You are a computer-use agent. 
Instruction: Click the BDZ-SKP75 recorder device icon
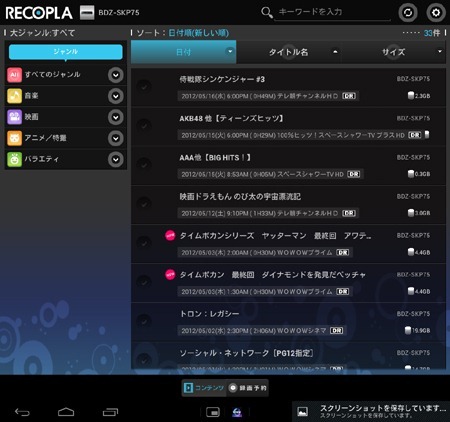pyautogui.click(x=87, y=13)
